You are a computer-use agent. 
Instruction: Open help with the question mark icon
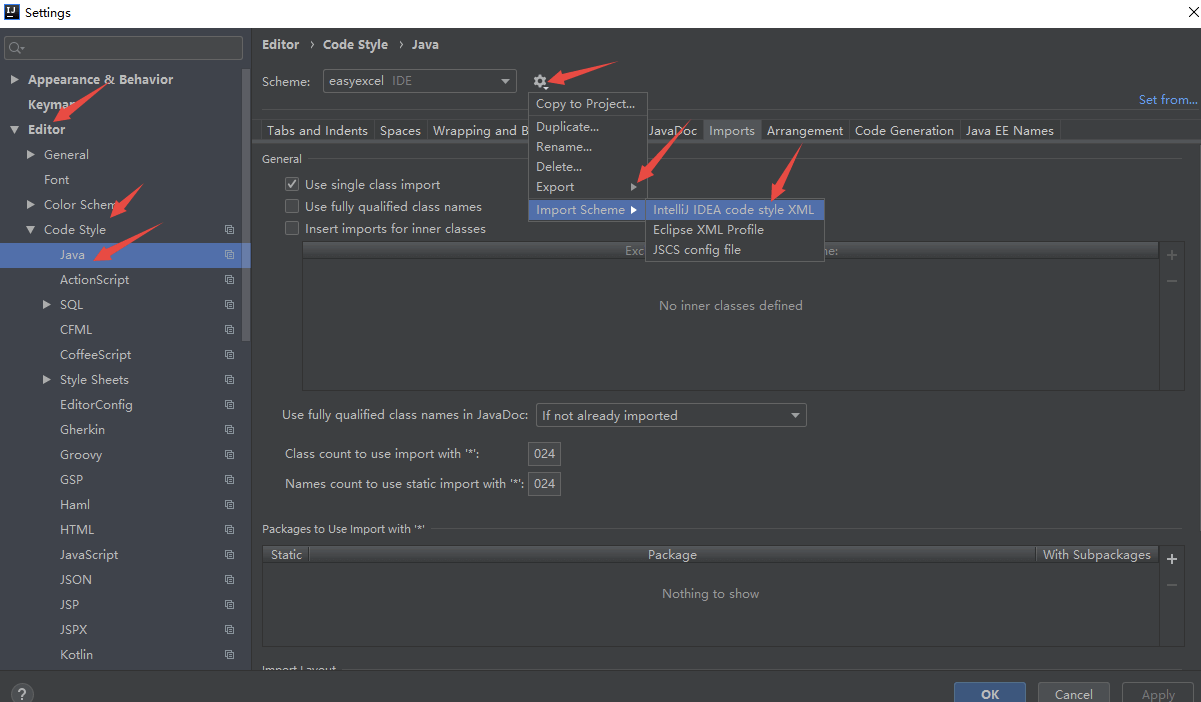22,693
